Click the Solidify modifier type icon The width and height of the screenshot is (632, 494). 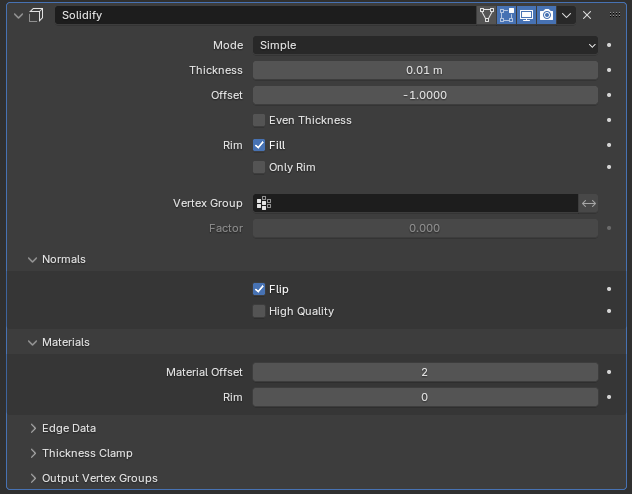(37, 15)
